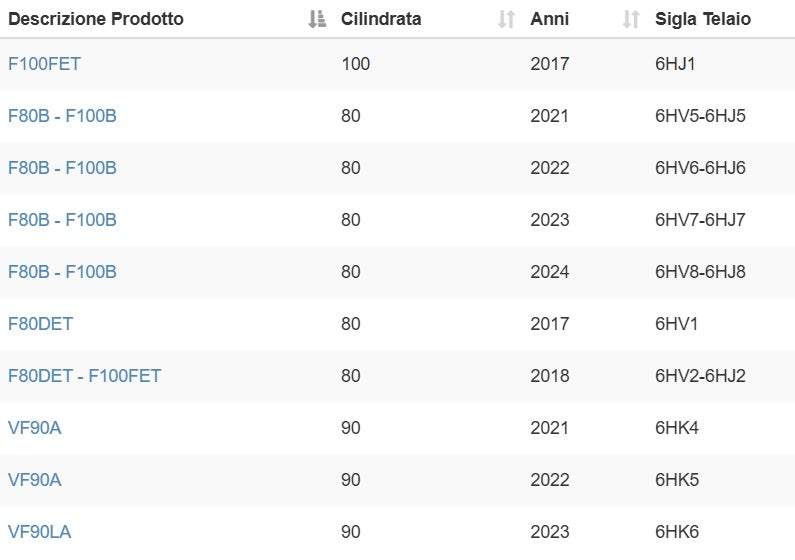Open the VF90A 2021 link

coord(35,428)
